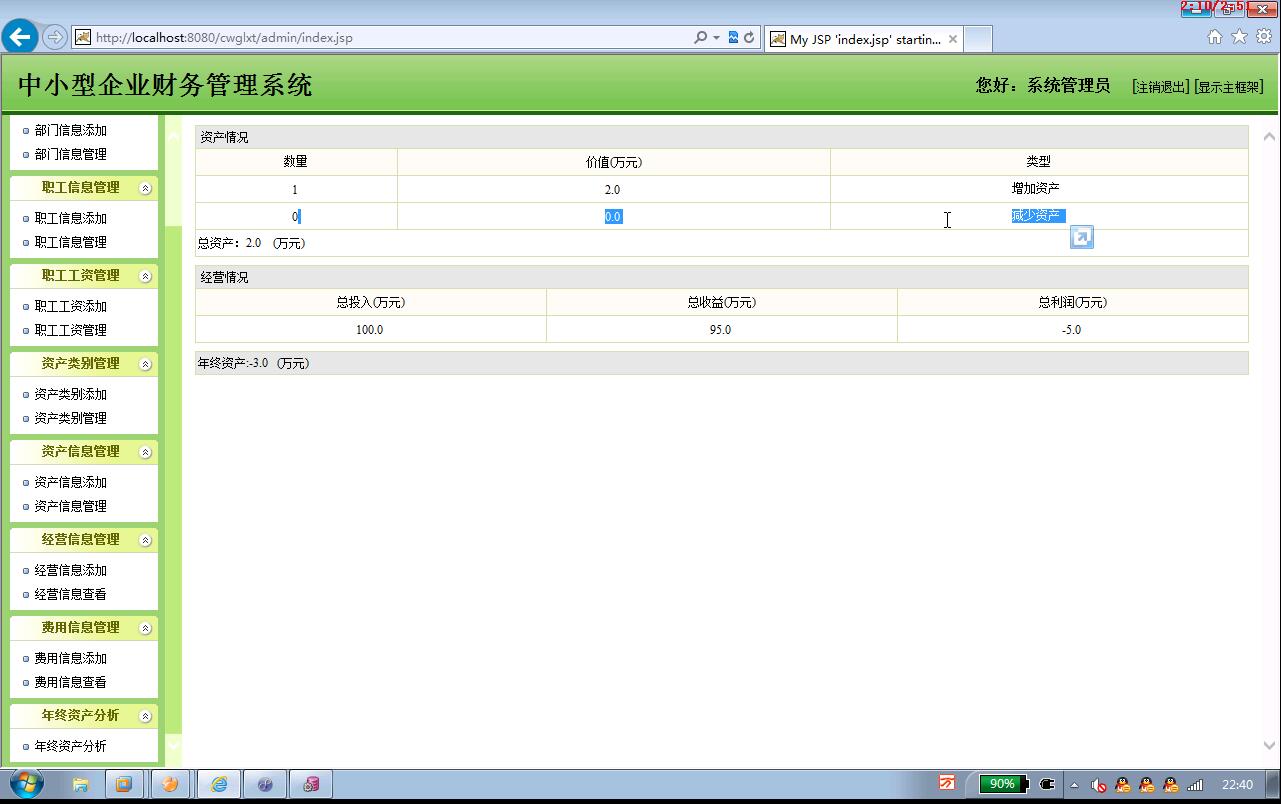
Task: Open 资产信息管理 sub-item in the sidebar
Action: [70, 506]
